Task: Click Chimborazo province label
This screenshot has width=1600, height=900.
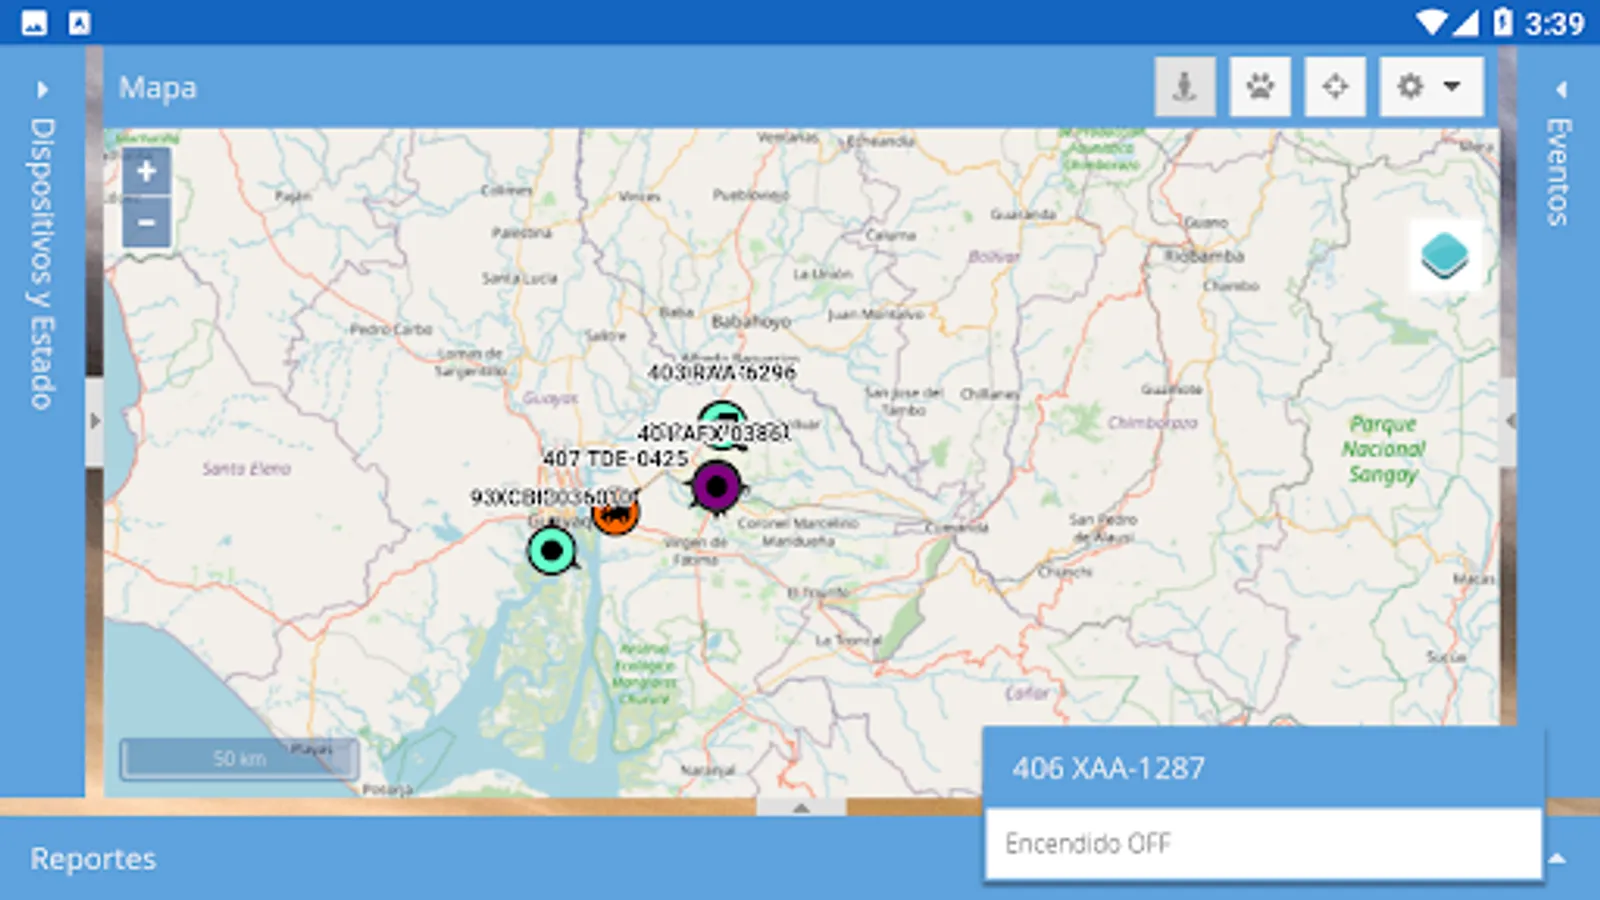Action: click(x=1152, y=422)
